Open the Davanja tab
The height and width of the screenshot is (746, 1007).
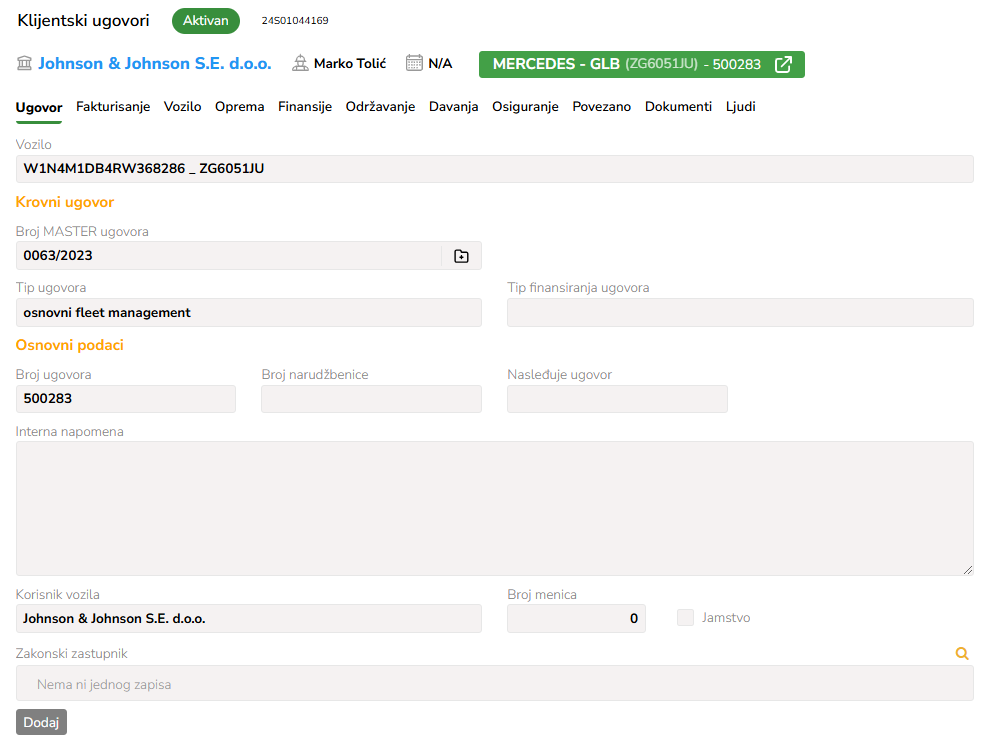[453, 107]
